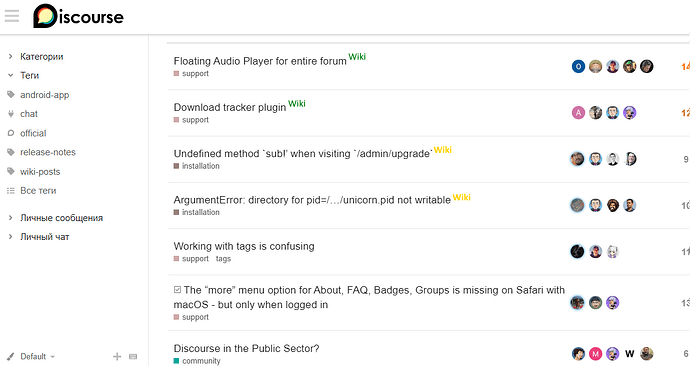Open the hamburger sidebar menu
690x366 pixels.
click(12, 16)
